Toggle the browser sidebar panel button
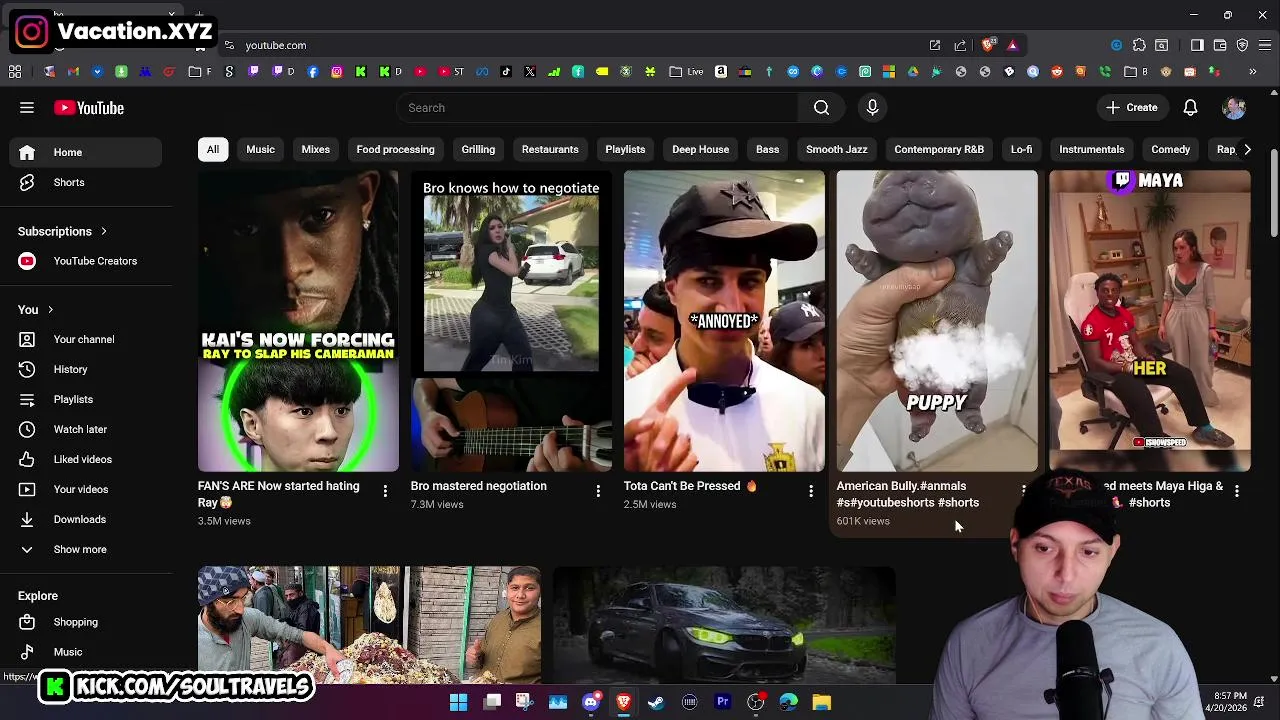 point(1197,45)
